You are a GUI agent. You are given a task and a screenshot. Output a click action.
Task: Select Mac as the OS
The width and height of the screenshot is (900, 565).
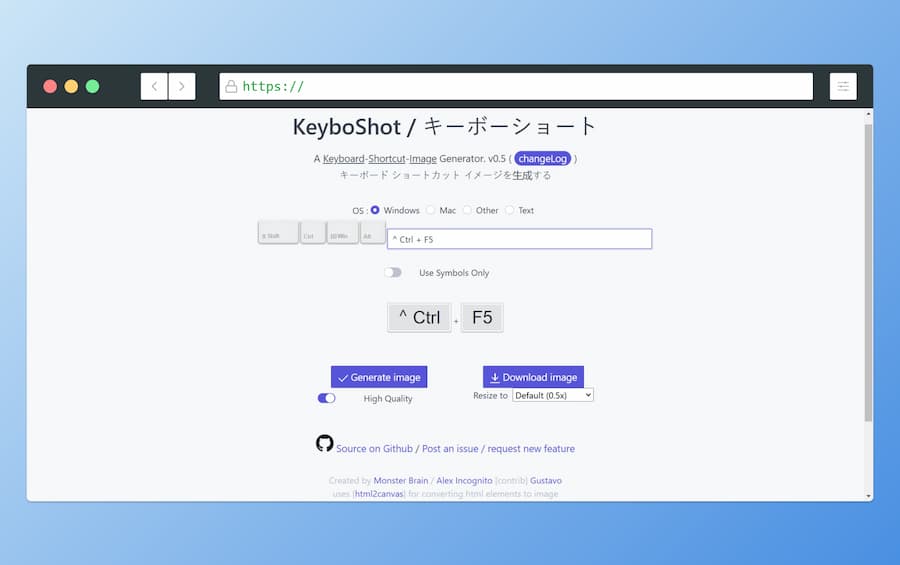(x=430, y=210)
